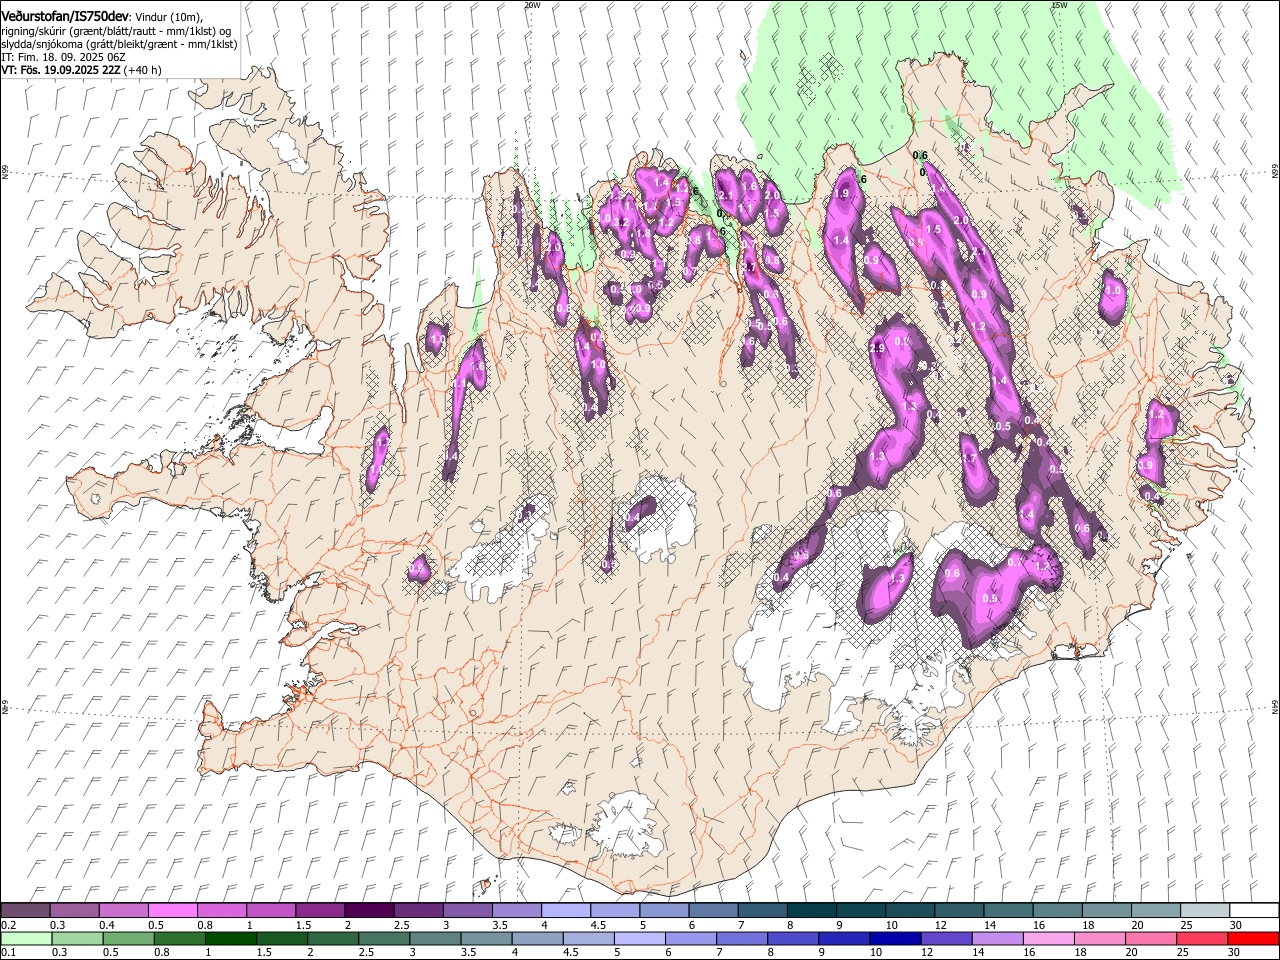This screenshot has height=960, width=1280.
Task: Select upper legend swatch between 5 and 6
Action: coord(664,910)
